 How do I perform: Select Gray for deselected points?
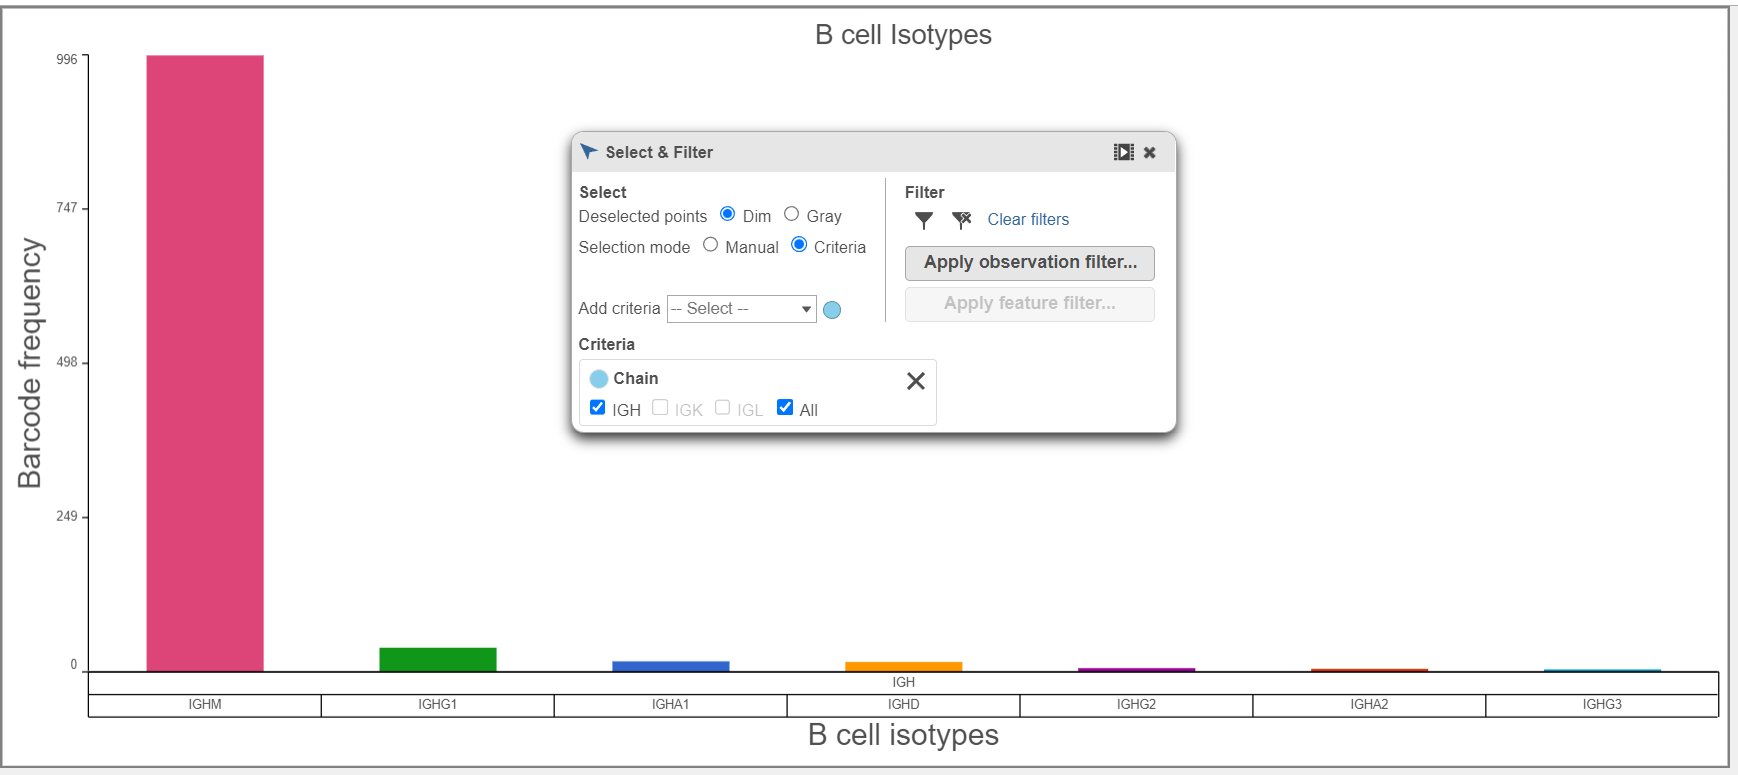click(792, 214)
